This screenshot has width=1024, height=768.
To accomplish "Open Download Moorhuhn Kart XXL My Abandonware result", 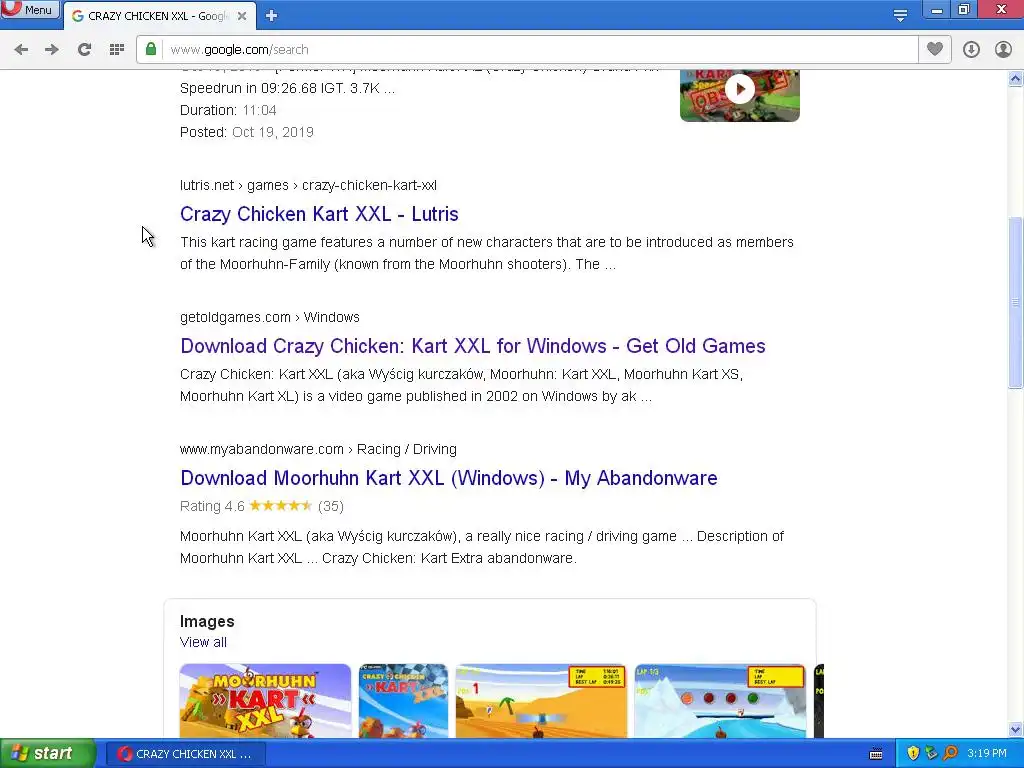I will 449,478.
